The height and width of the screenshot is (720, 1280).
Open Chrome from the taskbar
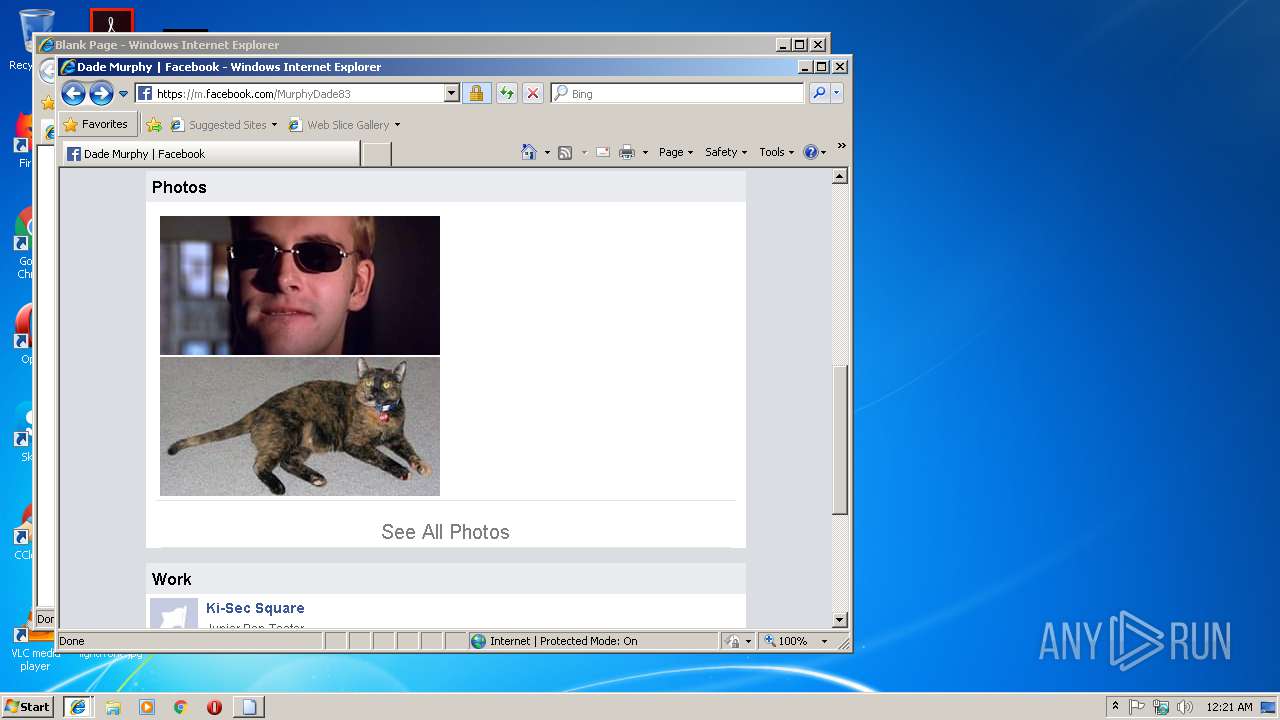(181, 707)
